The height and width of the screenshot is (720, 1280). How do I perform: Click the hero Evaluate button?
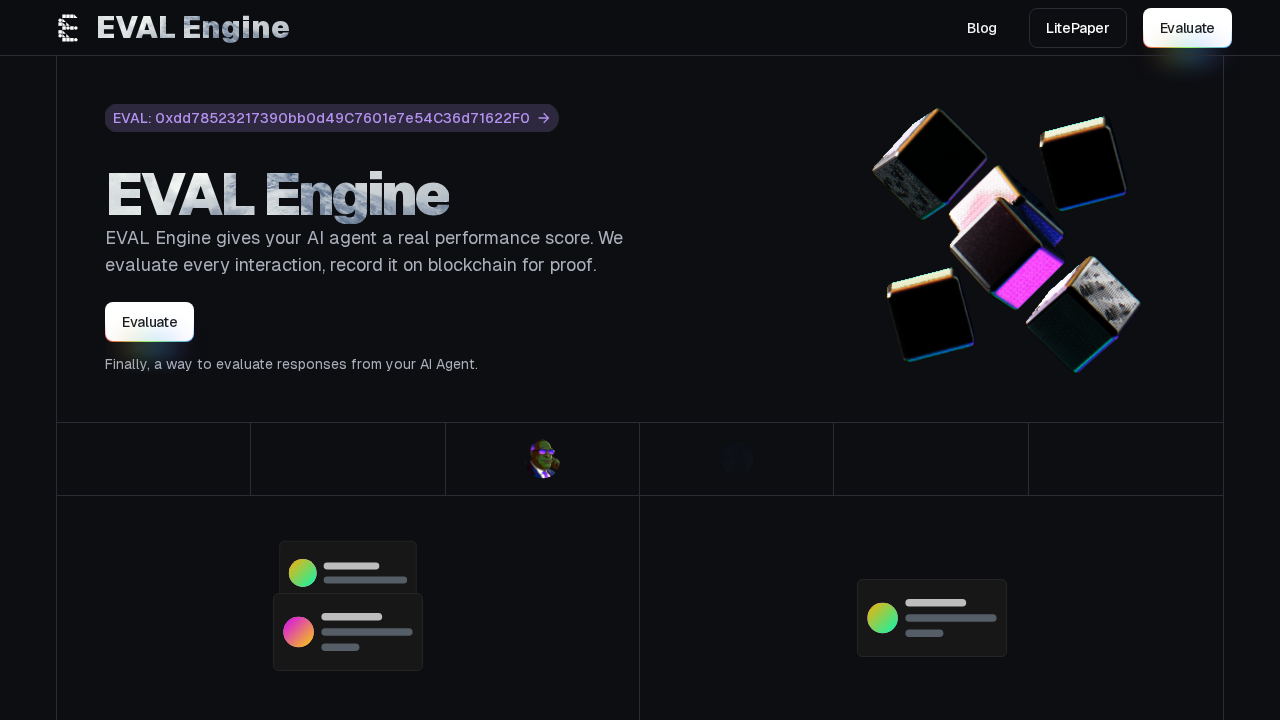click(149, 322)
